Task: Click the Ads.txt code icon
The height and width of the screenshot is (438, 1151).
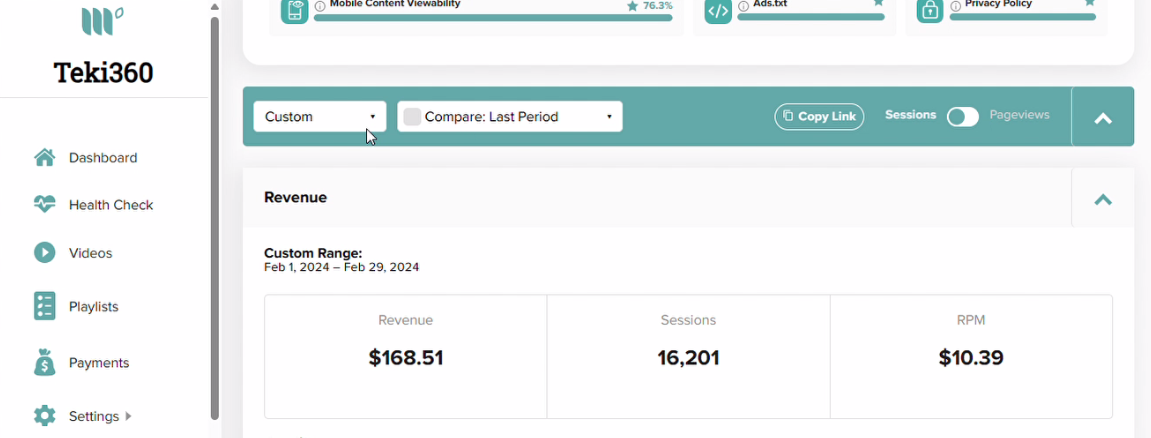Action: point(718,10)
